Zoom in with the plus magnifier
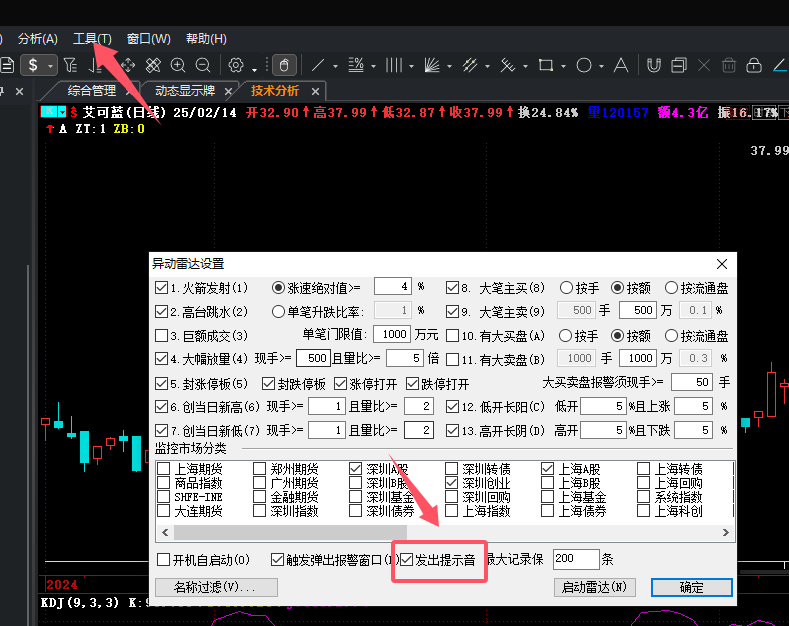 (178, 65)
